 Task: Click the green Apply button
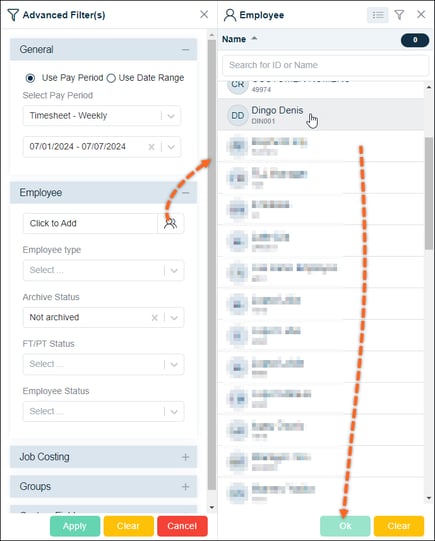coord(75,526)
